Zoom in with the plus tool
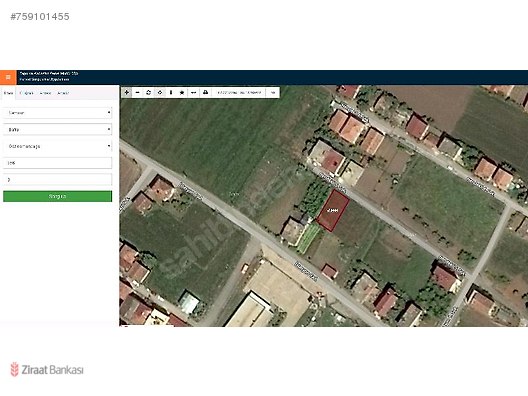Viewport: 528px width, 396px height. 127,92
